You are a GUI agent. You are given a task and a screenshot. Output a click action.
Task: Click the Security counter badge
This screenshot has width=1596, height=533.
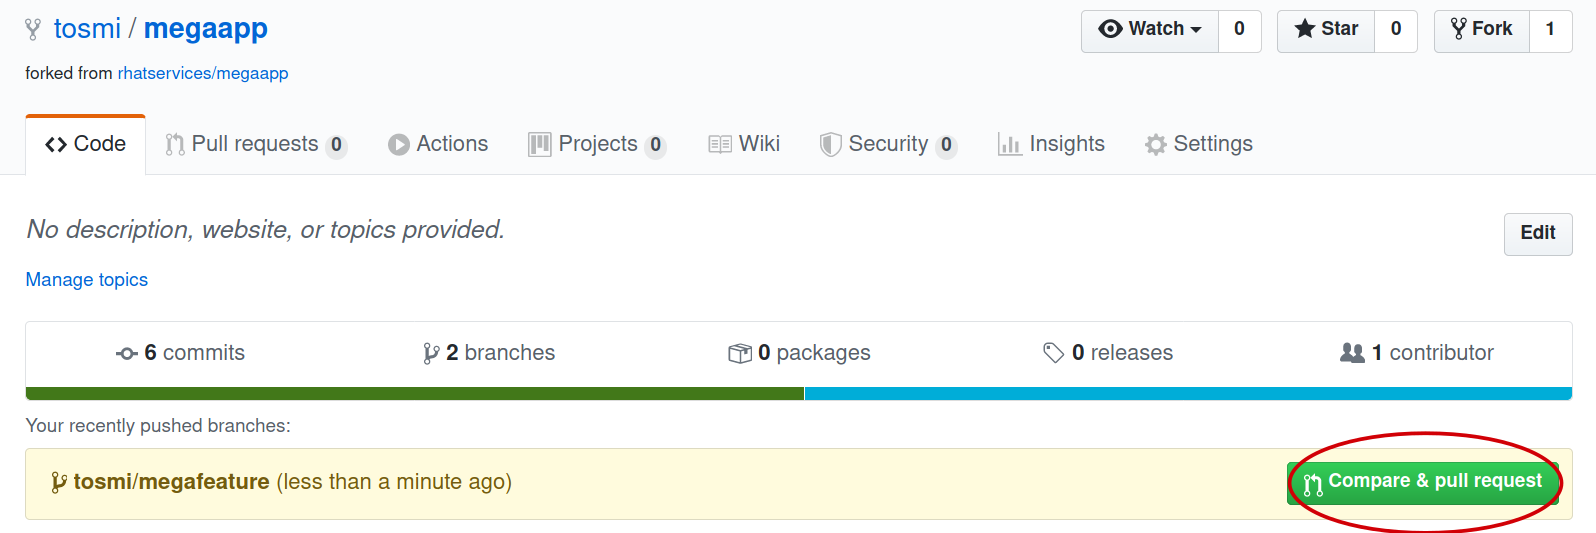click(947, 145)
